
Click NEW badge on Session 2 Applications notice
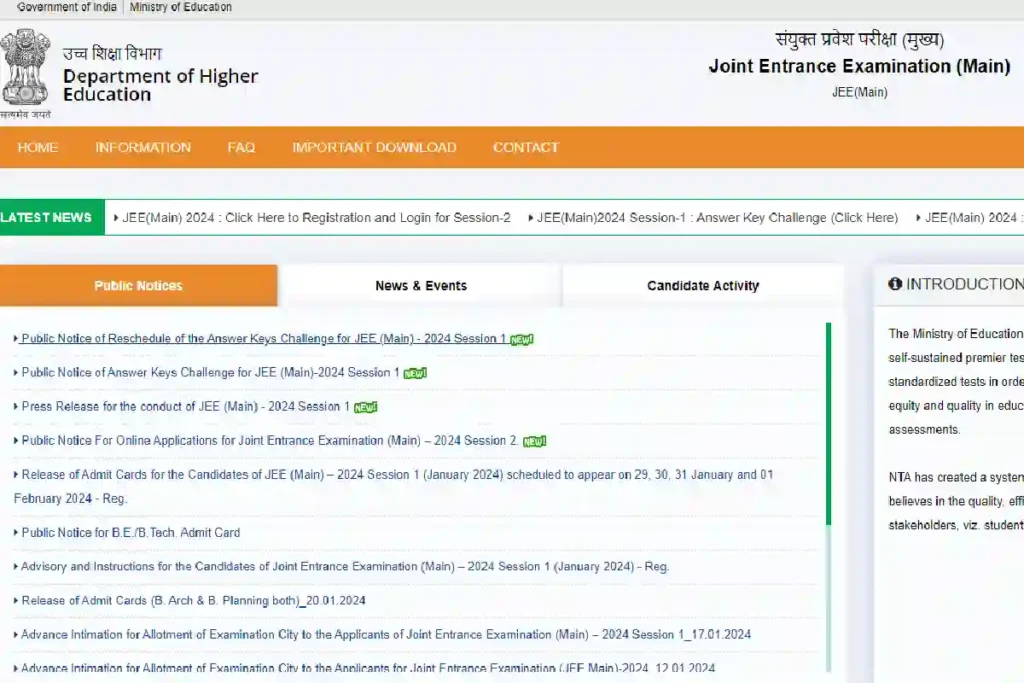point(534,441)
